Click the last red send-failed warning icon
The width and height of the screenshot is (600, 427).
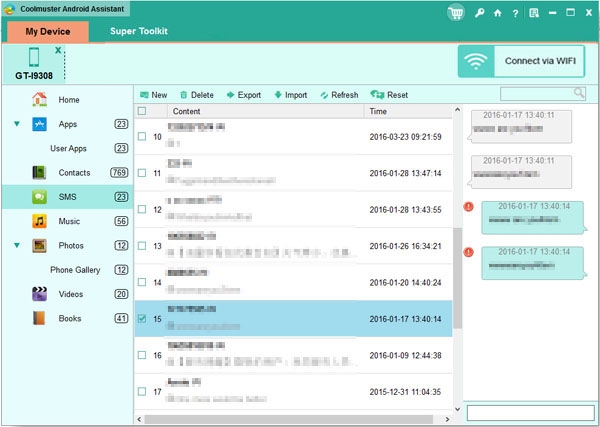pos(469,252)
